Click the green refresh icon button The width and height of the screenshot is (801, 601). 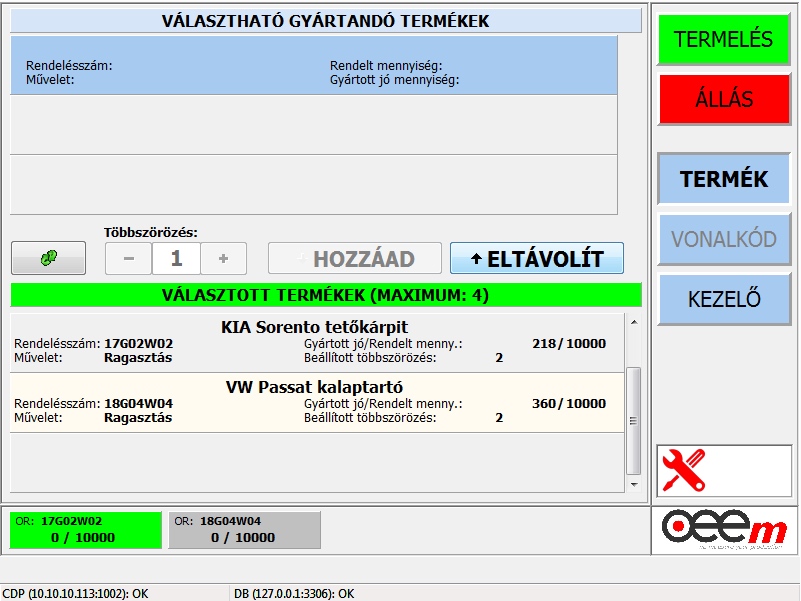48,258
